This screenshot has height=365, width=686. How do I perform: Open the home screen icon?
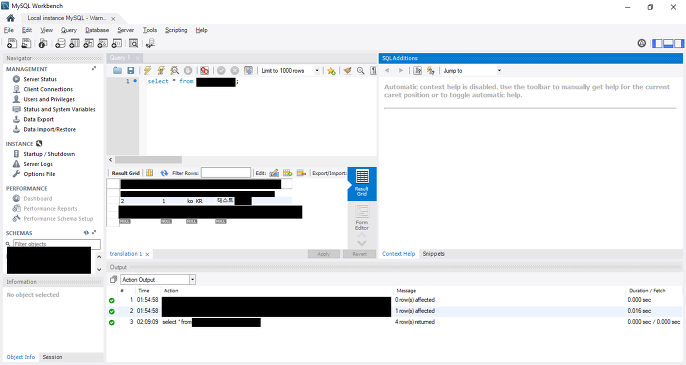pyautogui.click(x=10, y=18)
